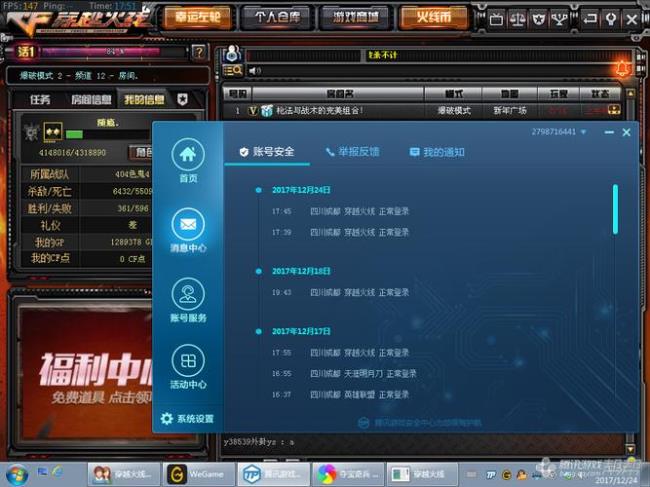Image resolution: width=650 pixels, height=487 pixels.
Task: Click the Internet Explorer quick launch icon
Action: pyautogui.click(x=58, y=471)
